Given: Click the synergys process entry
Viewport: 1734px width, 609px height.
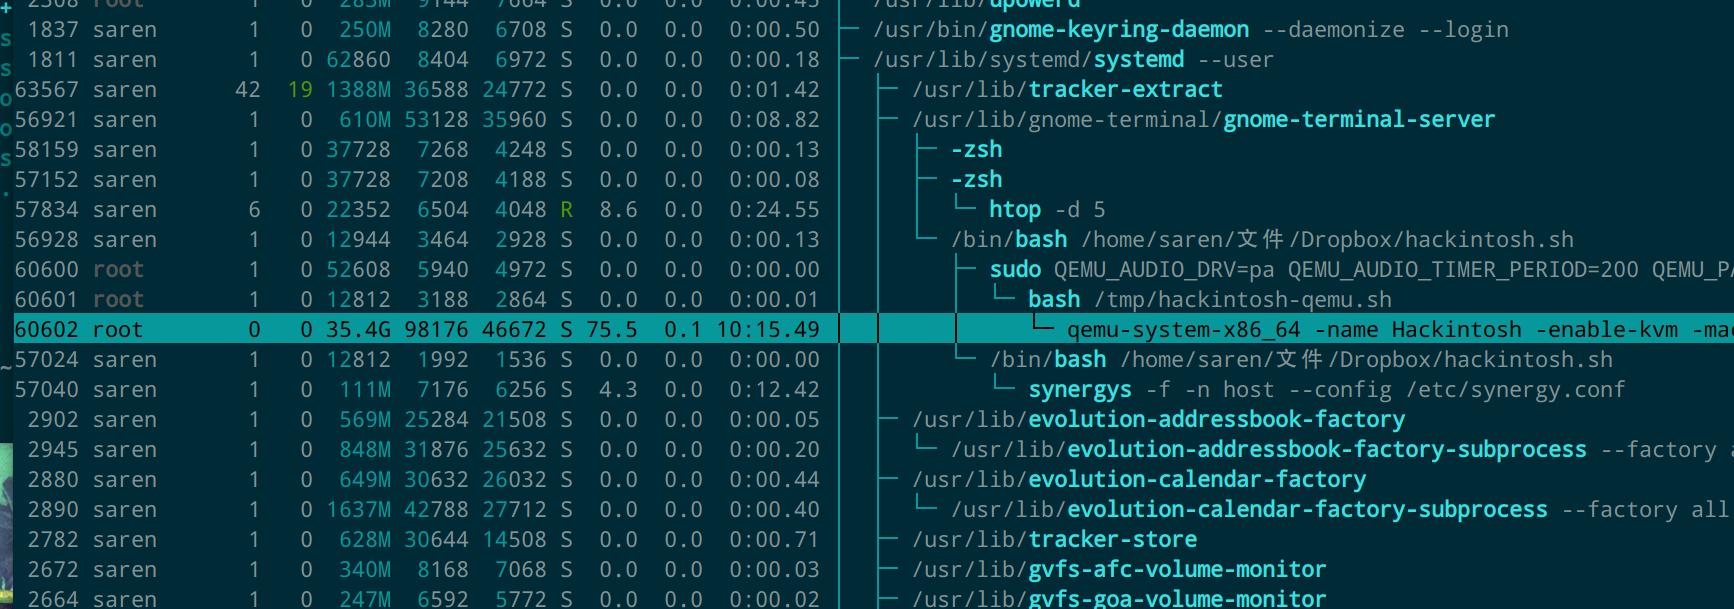Looking at the screenshot, I should [1080, 390].
